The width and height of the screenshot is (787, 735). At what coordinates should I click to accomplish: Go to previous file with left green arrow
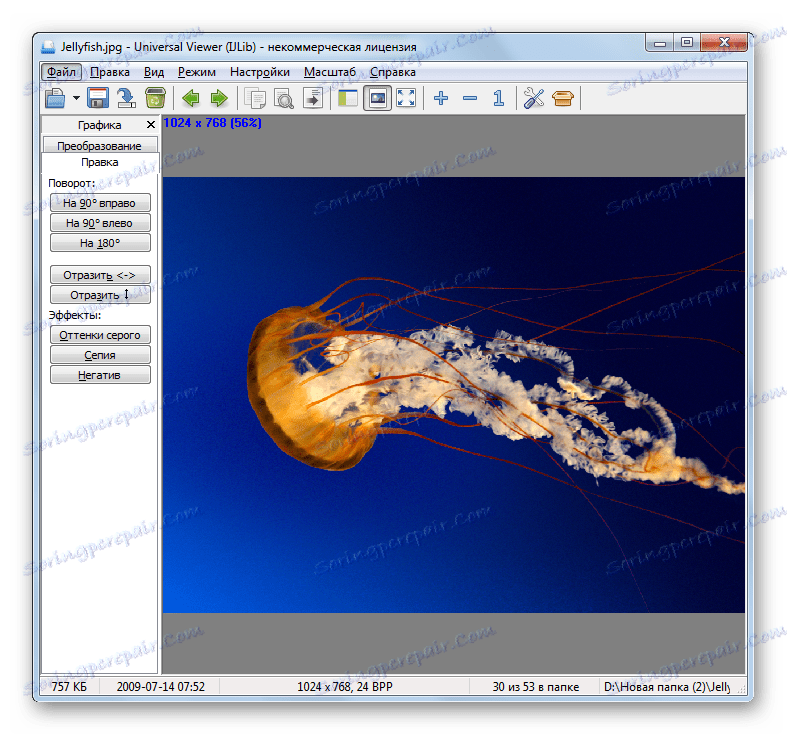coord(191,98)
